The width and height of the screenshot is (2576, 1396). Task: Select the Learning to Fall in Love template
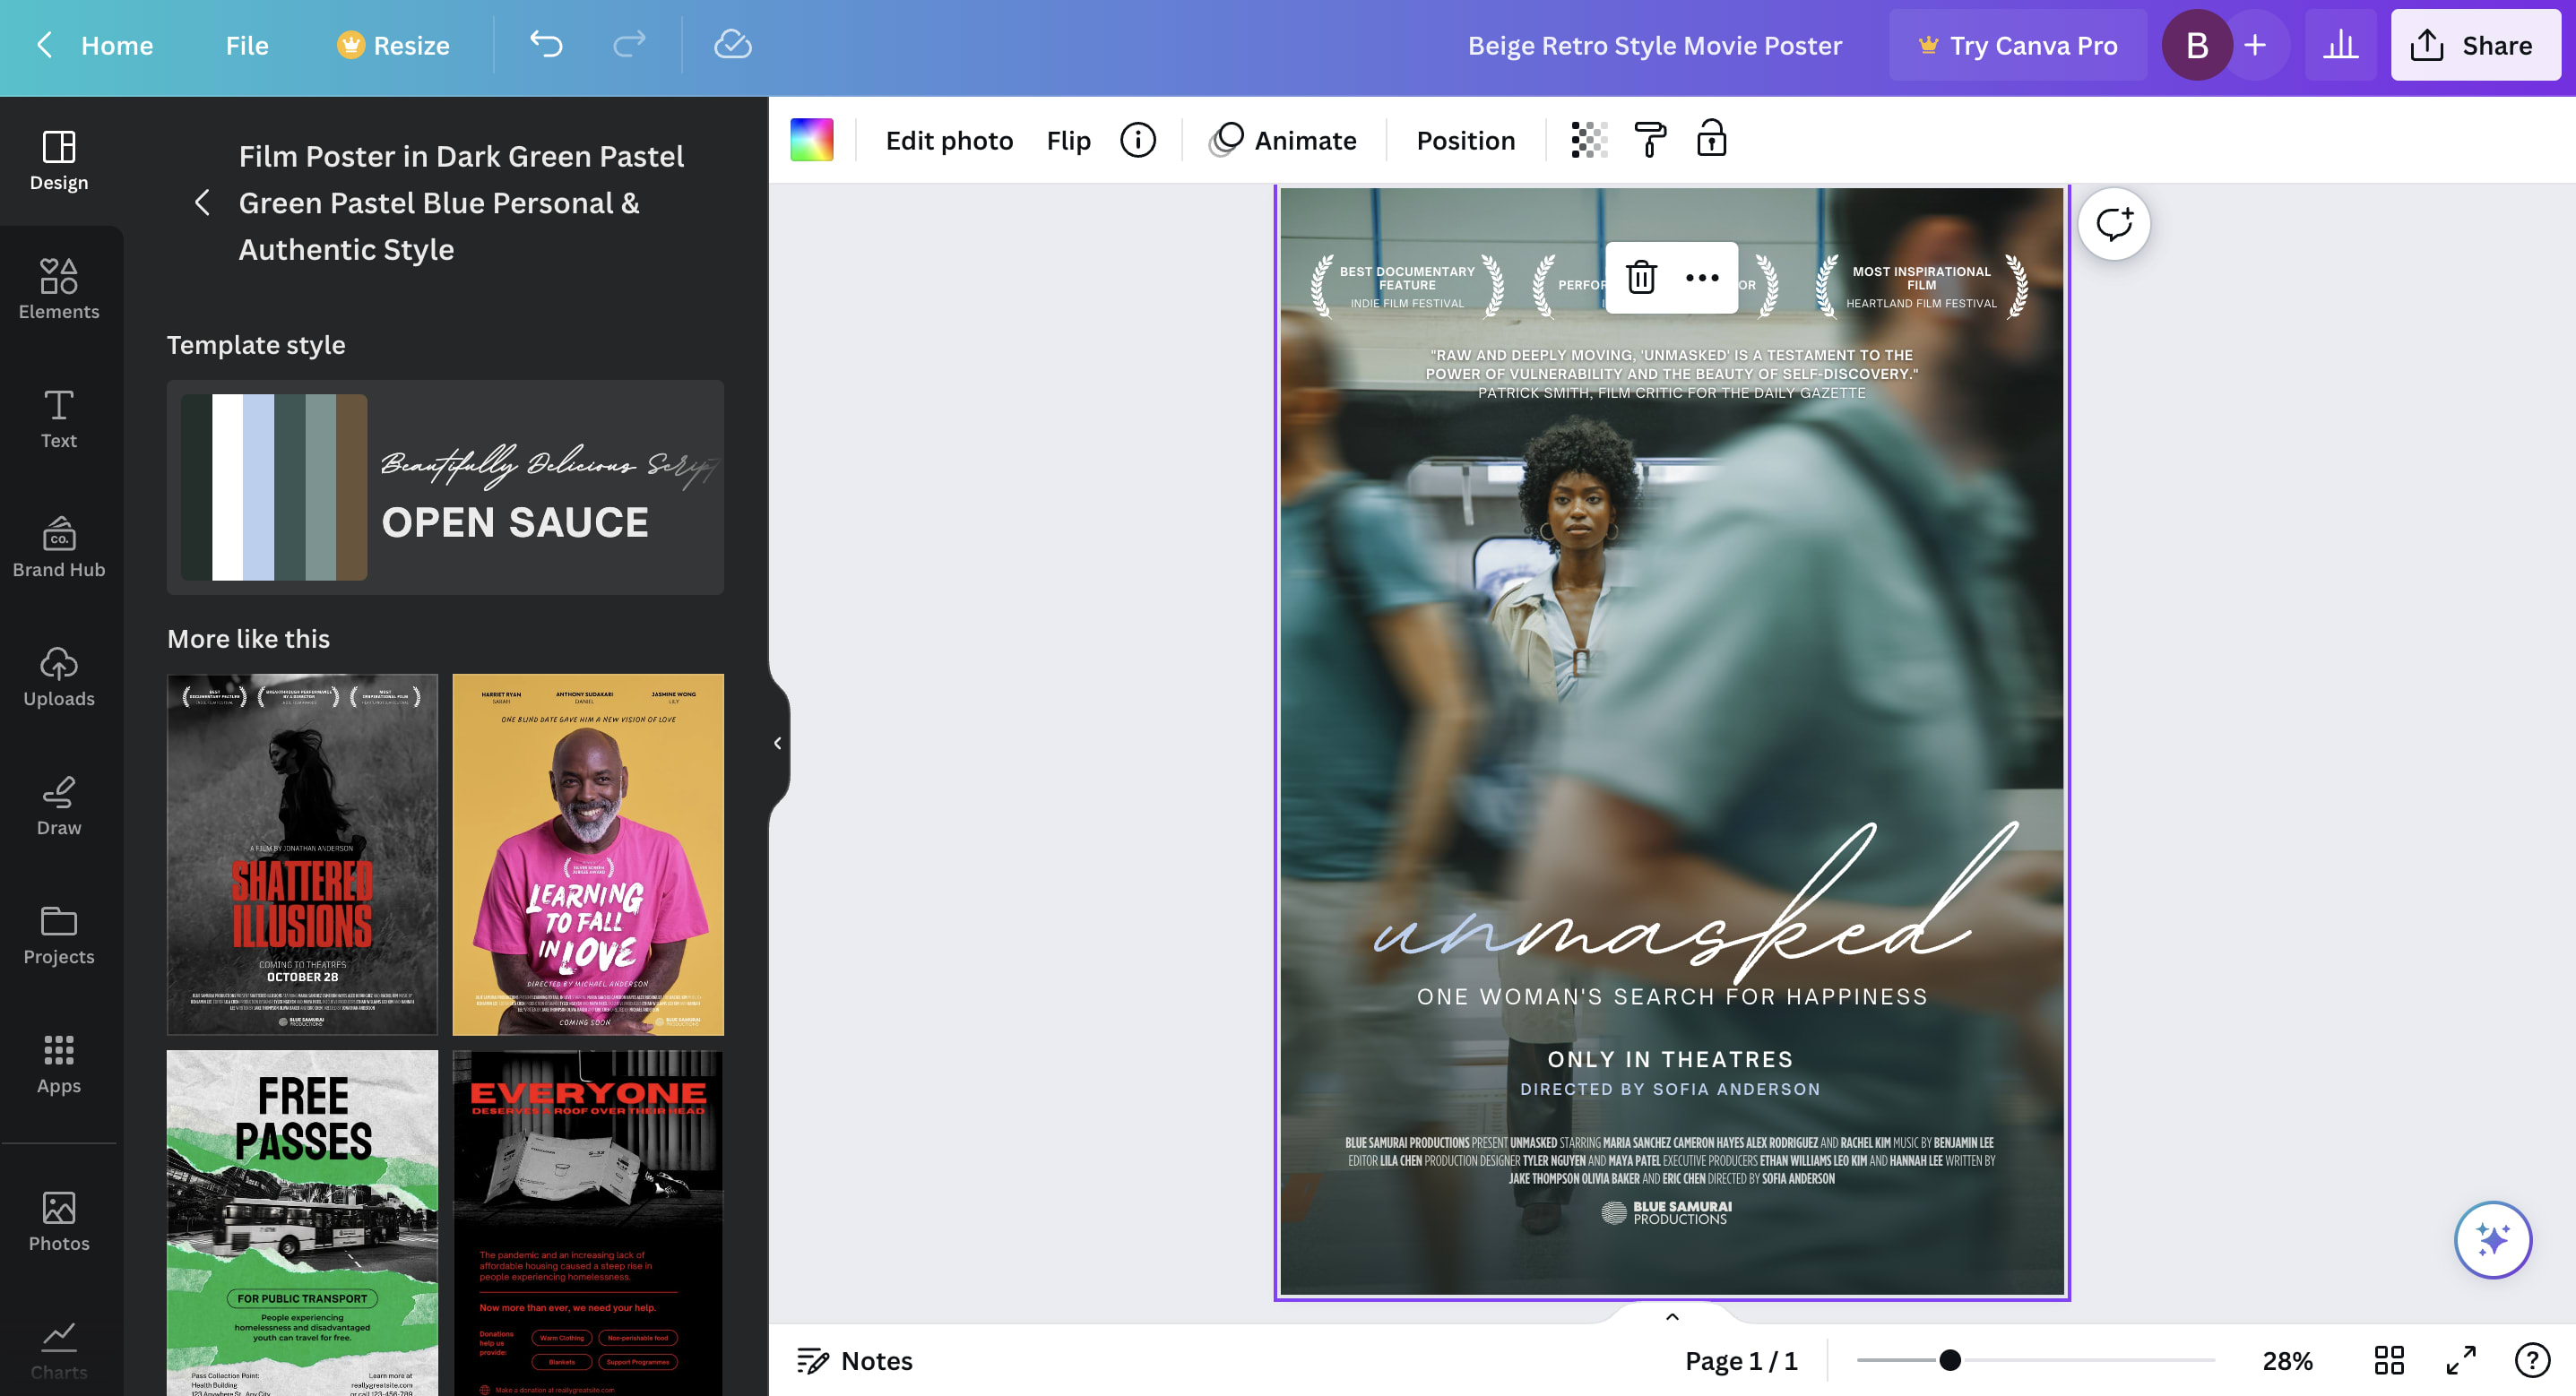click(588, 854)
